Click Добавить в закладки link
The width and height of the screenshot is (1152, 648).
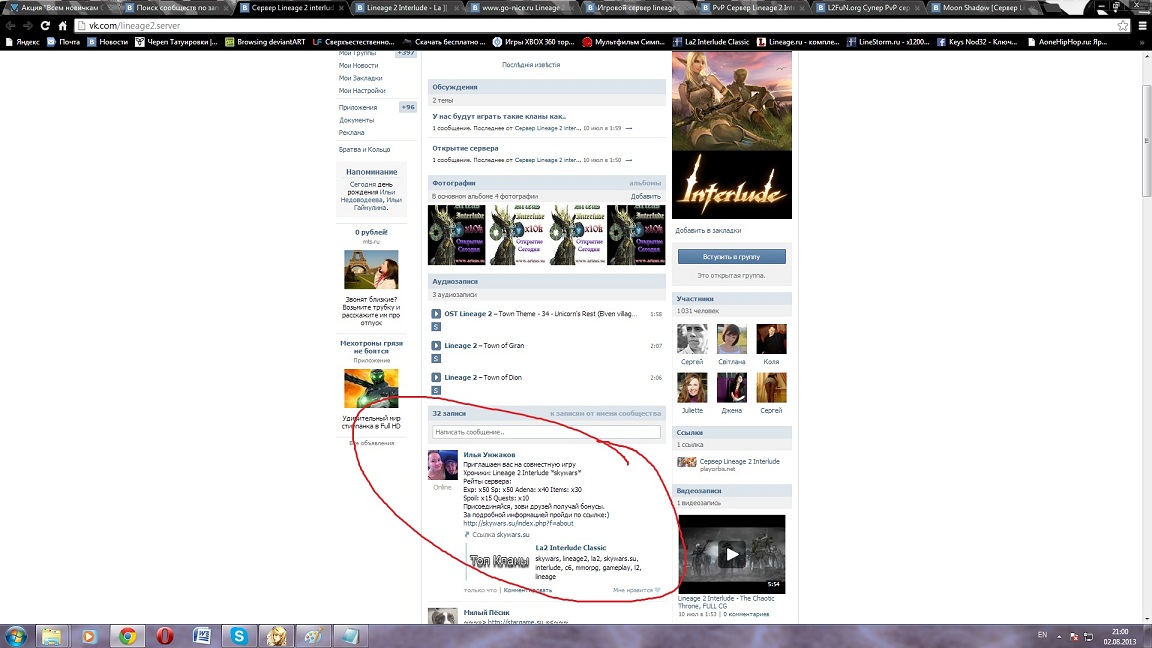708,231
